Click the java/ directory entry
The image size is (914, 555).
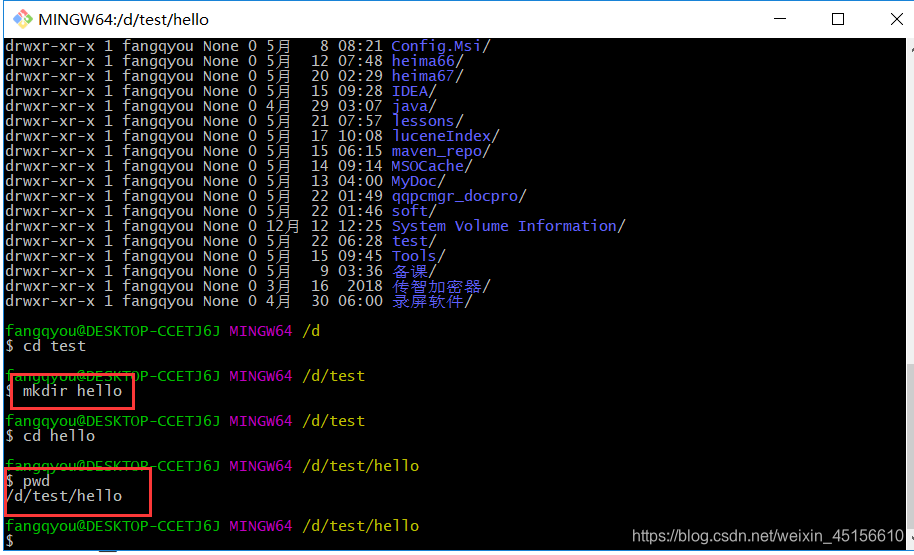pos(414,106)
